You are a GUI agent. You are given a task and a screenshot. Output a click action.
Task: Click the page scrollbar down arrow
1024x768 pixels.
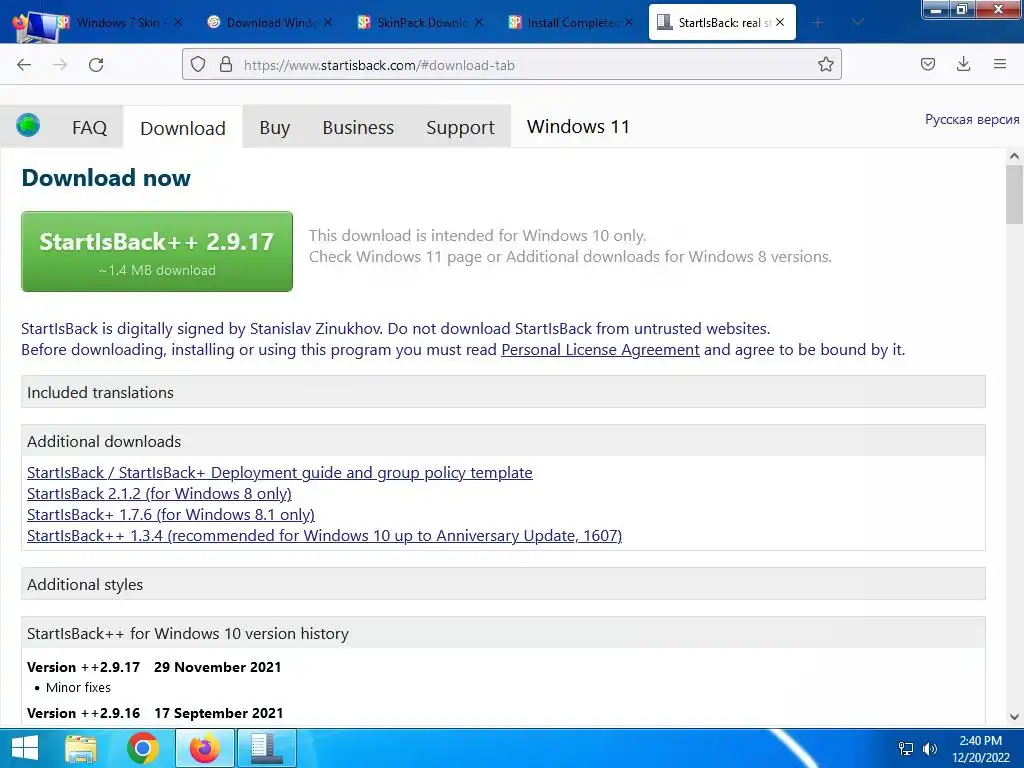pos(1014,716)
